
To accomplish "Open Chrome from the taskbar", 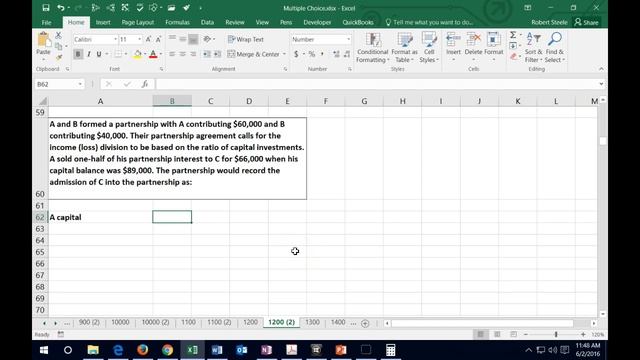I will (x=167, y=350).
